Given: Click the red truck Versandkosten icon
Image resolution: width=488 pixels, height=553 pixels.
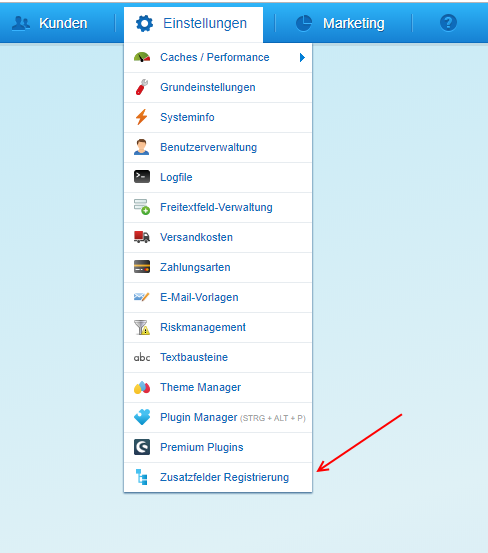Looking at the screenshot, I should point(142,237).
